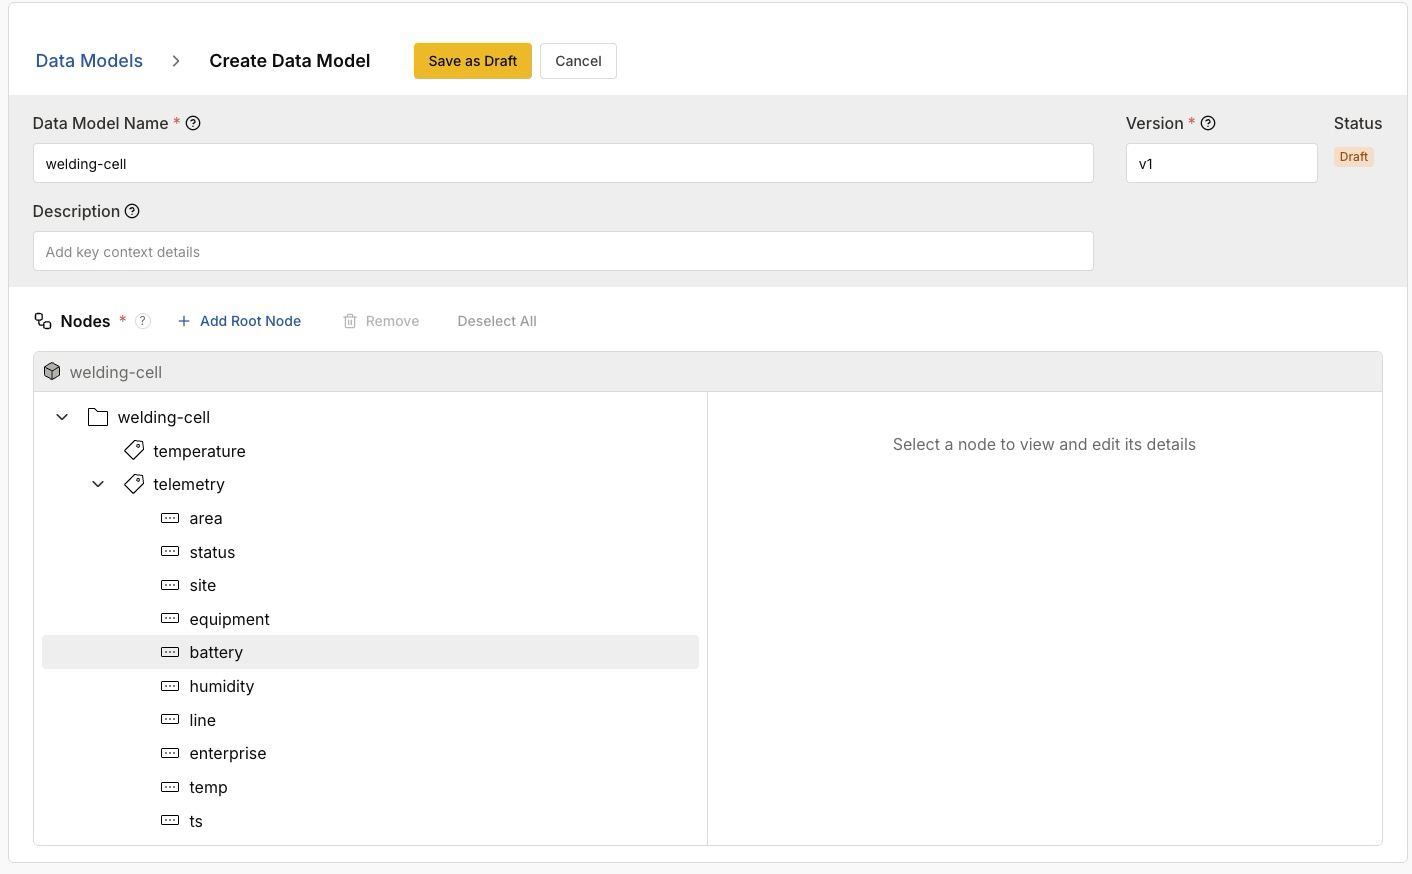Select the temperature node
1412x874 pixels.
click(x=199, y=451)
